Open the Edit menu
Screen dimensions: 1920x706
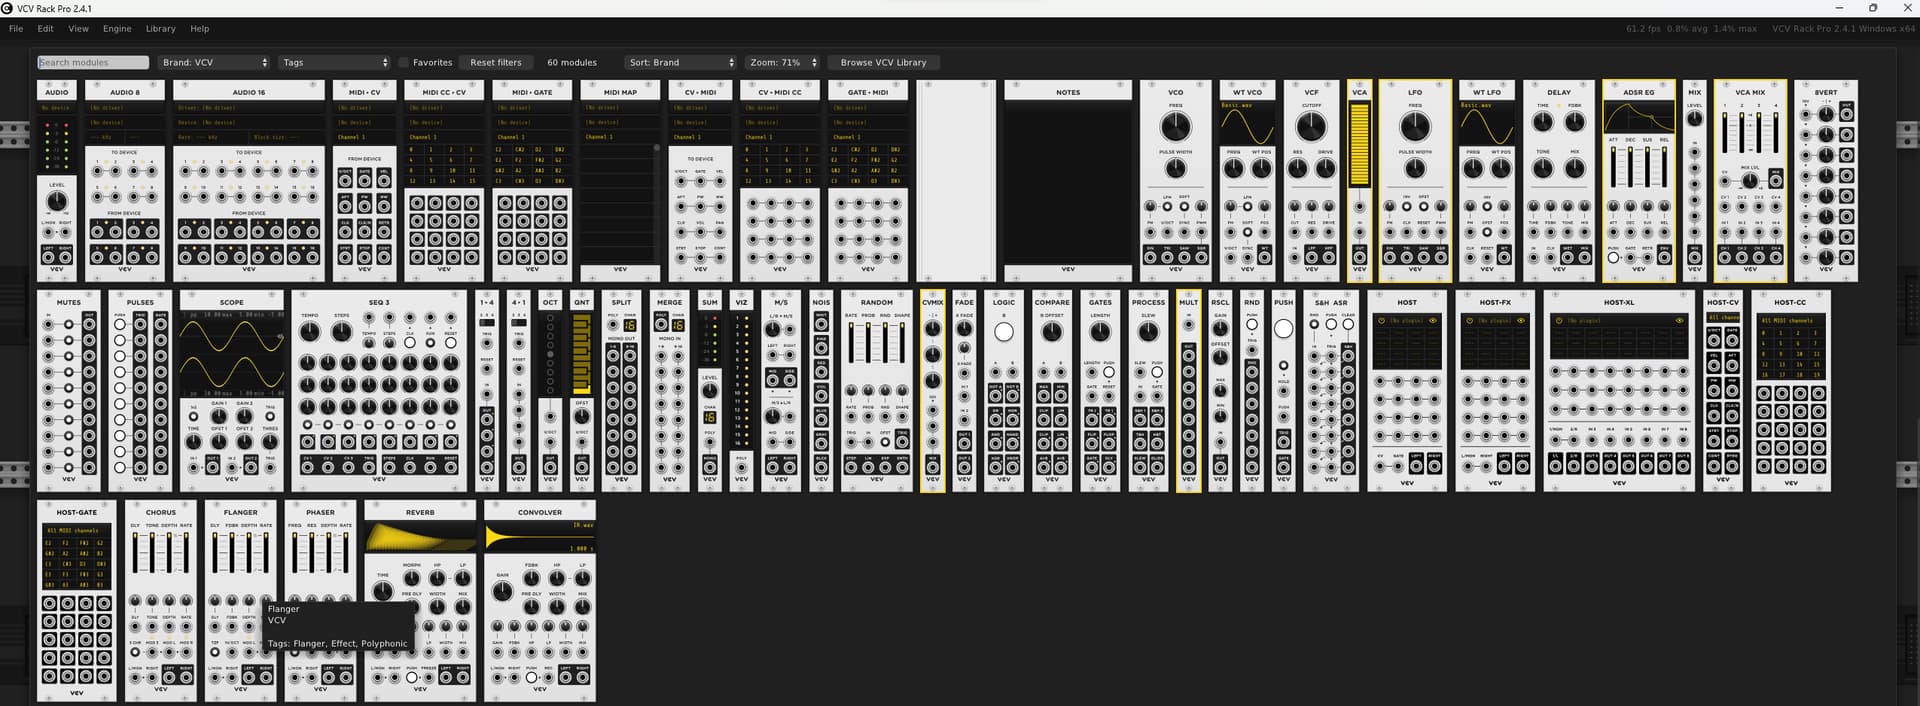(45, 29)
